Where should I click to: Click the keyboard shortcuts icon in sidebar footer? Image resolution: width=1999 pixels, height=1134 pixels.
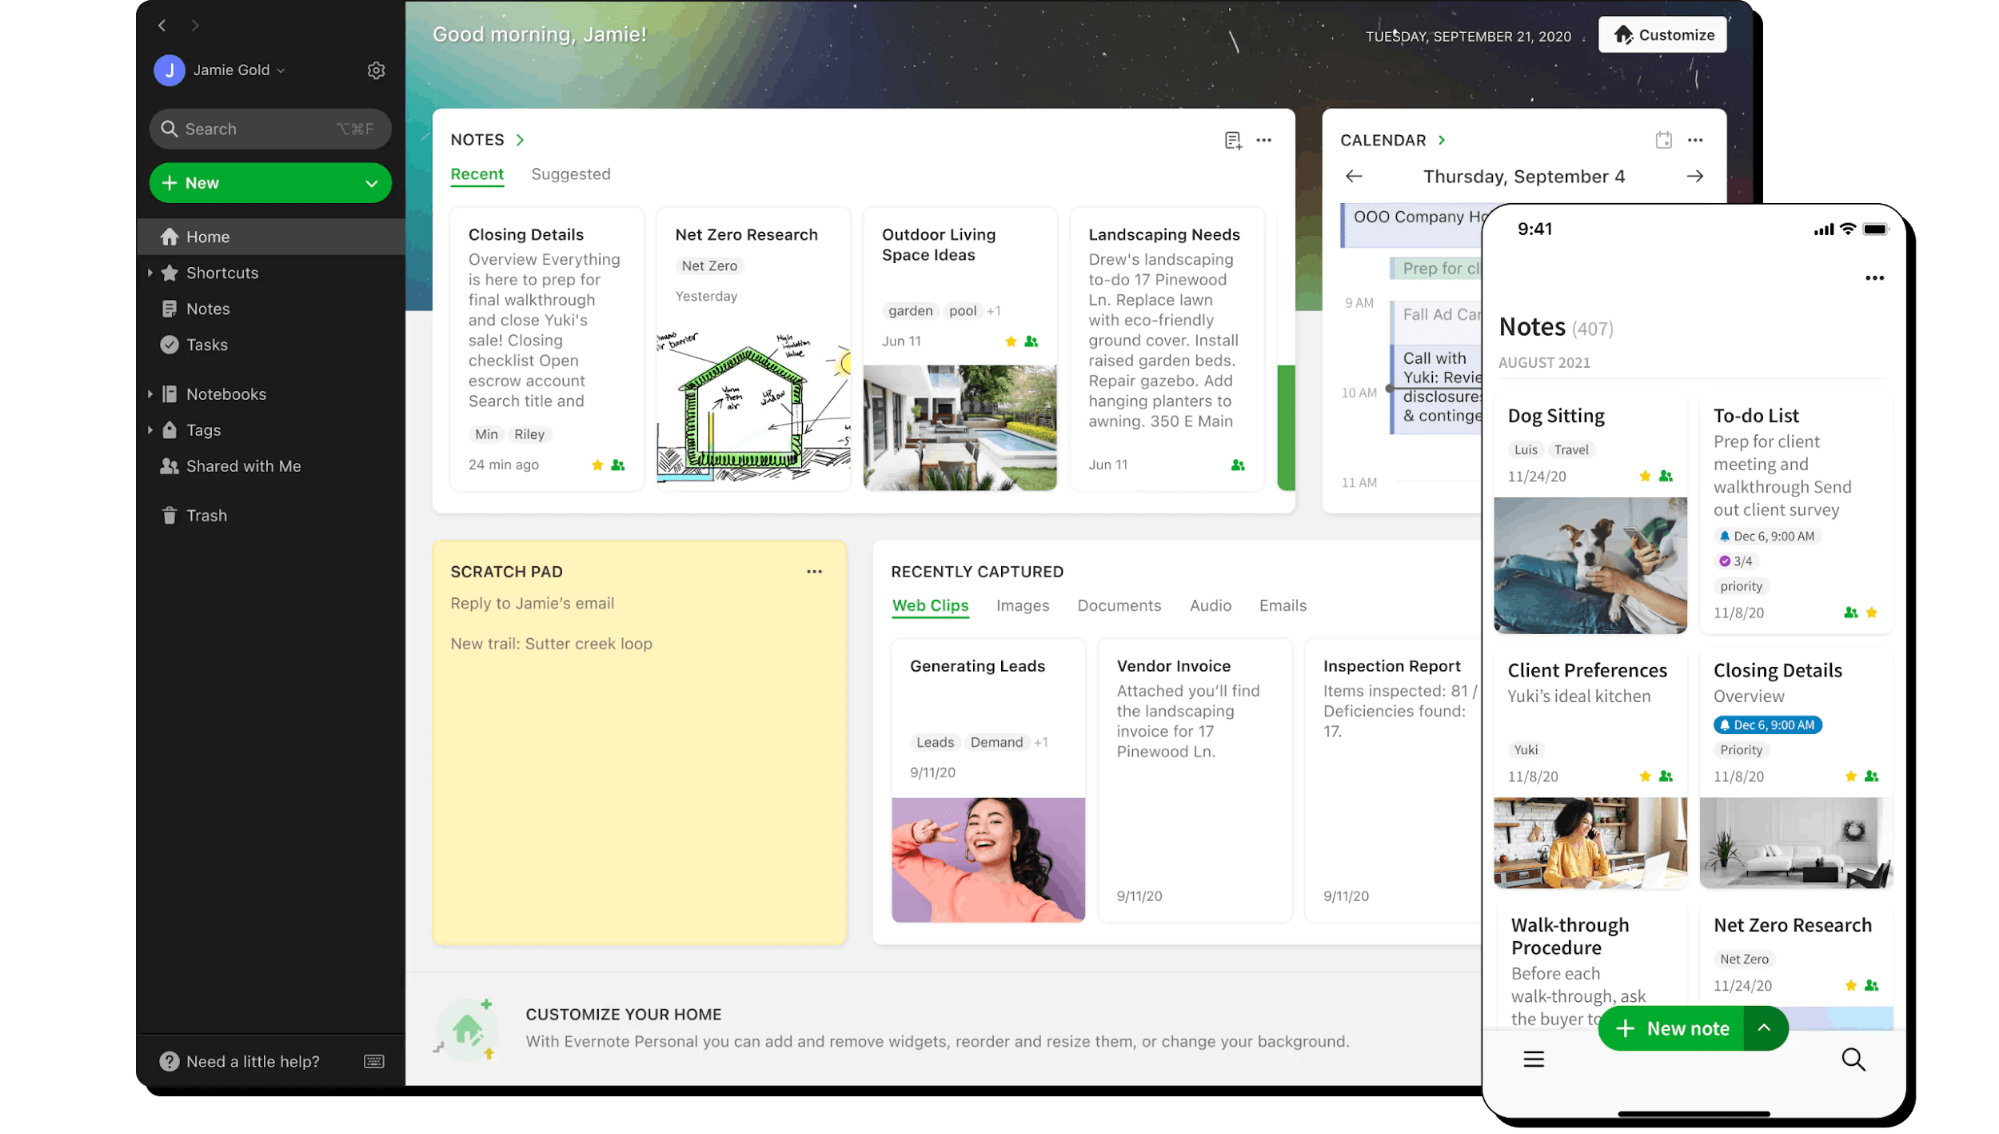tap(374, 1061)
